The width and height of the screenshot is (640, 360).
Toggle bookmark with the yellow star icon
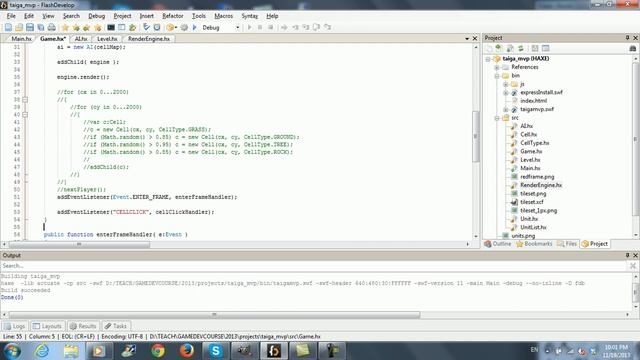65,27
